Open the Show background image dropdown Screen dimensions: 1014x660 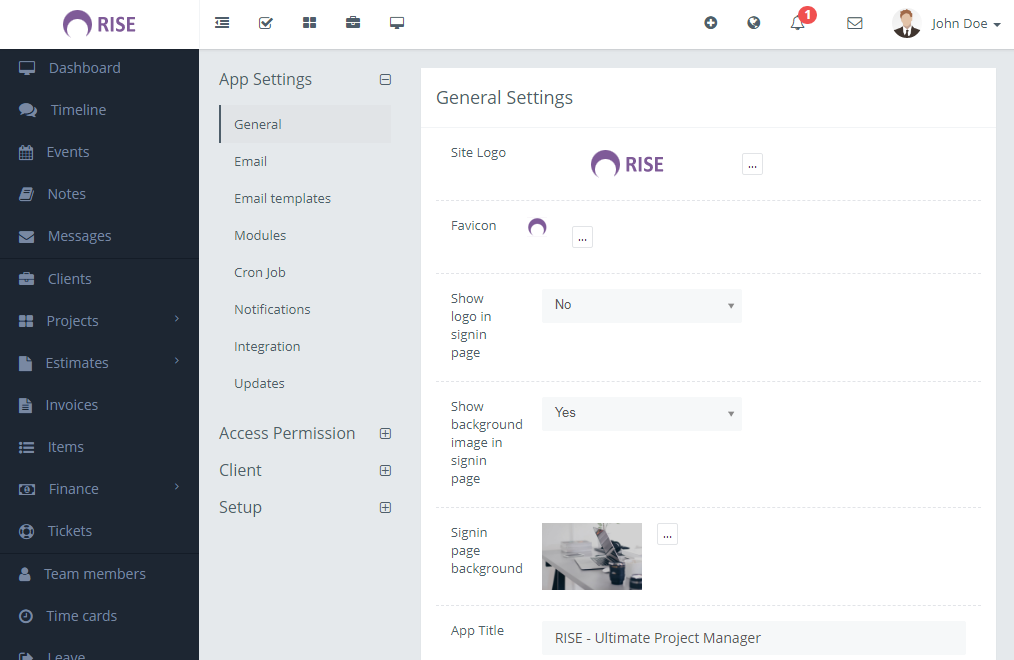(x=642, y=413)
